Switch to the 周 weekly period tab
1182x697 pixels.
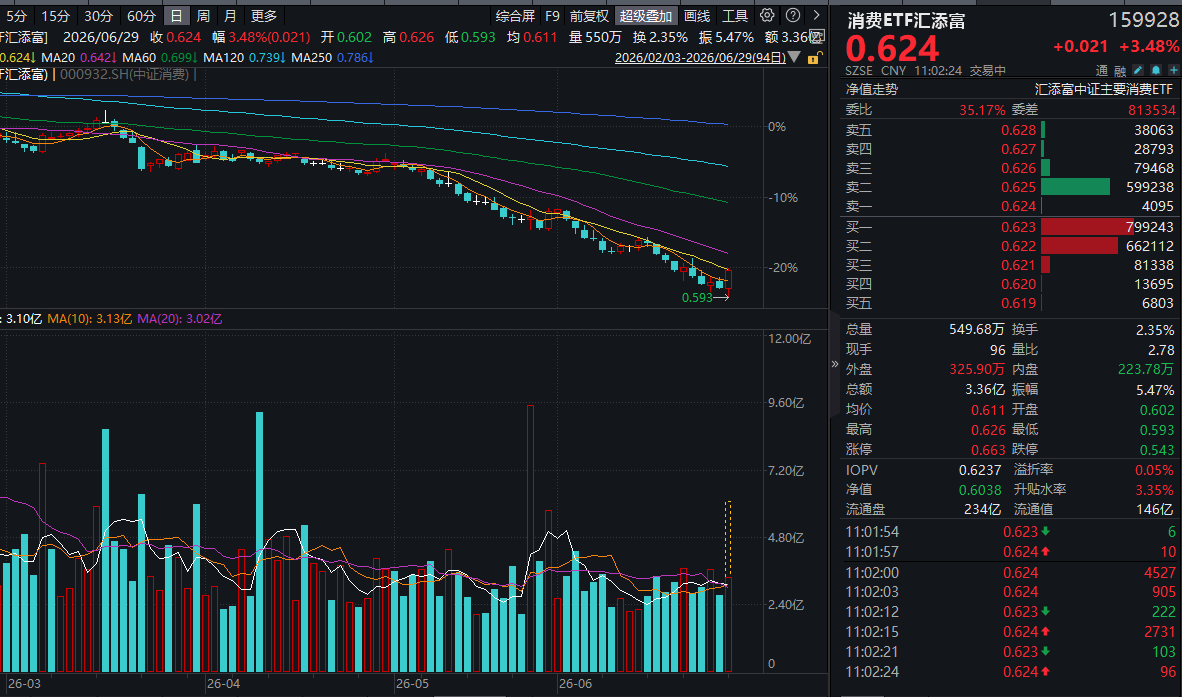click(x=204, y=16)
